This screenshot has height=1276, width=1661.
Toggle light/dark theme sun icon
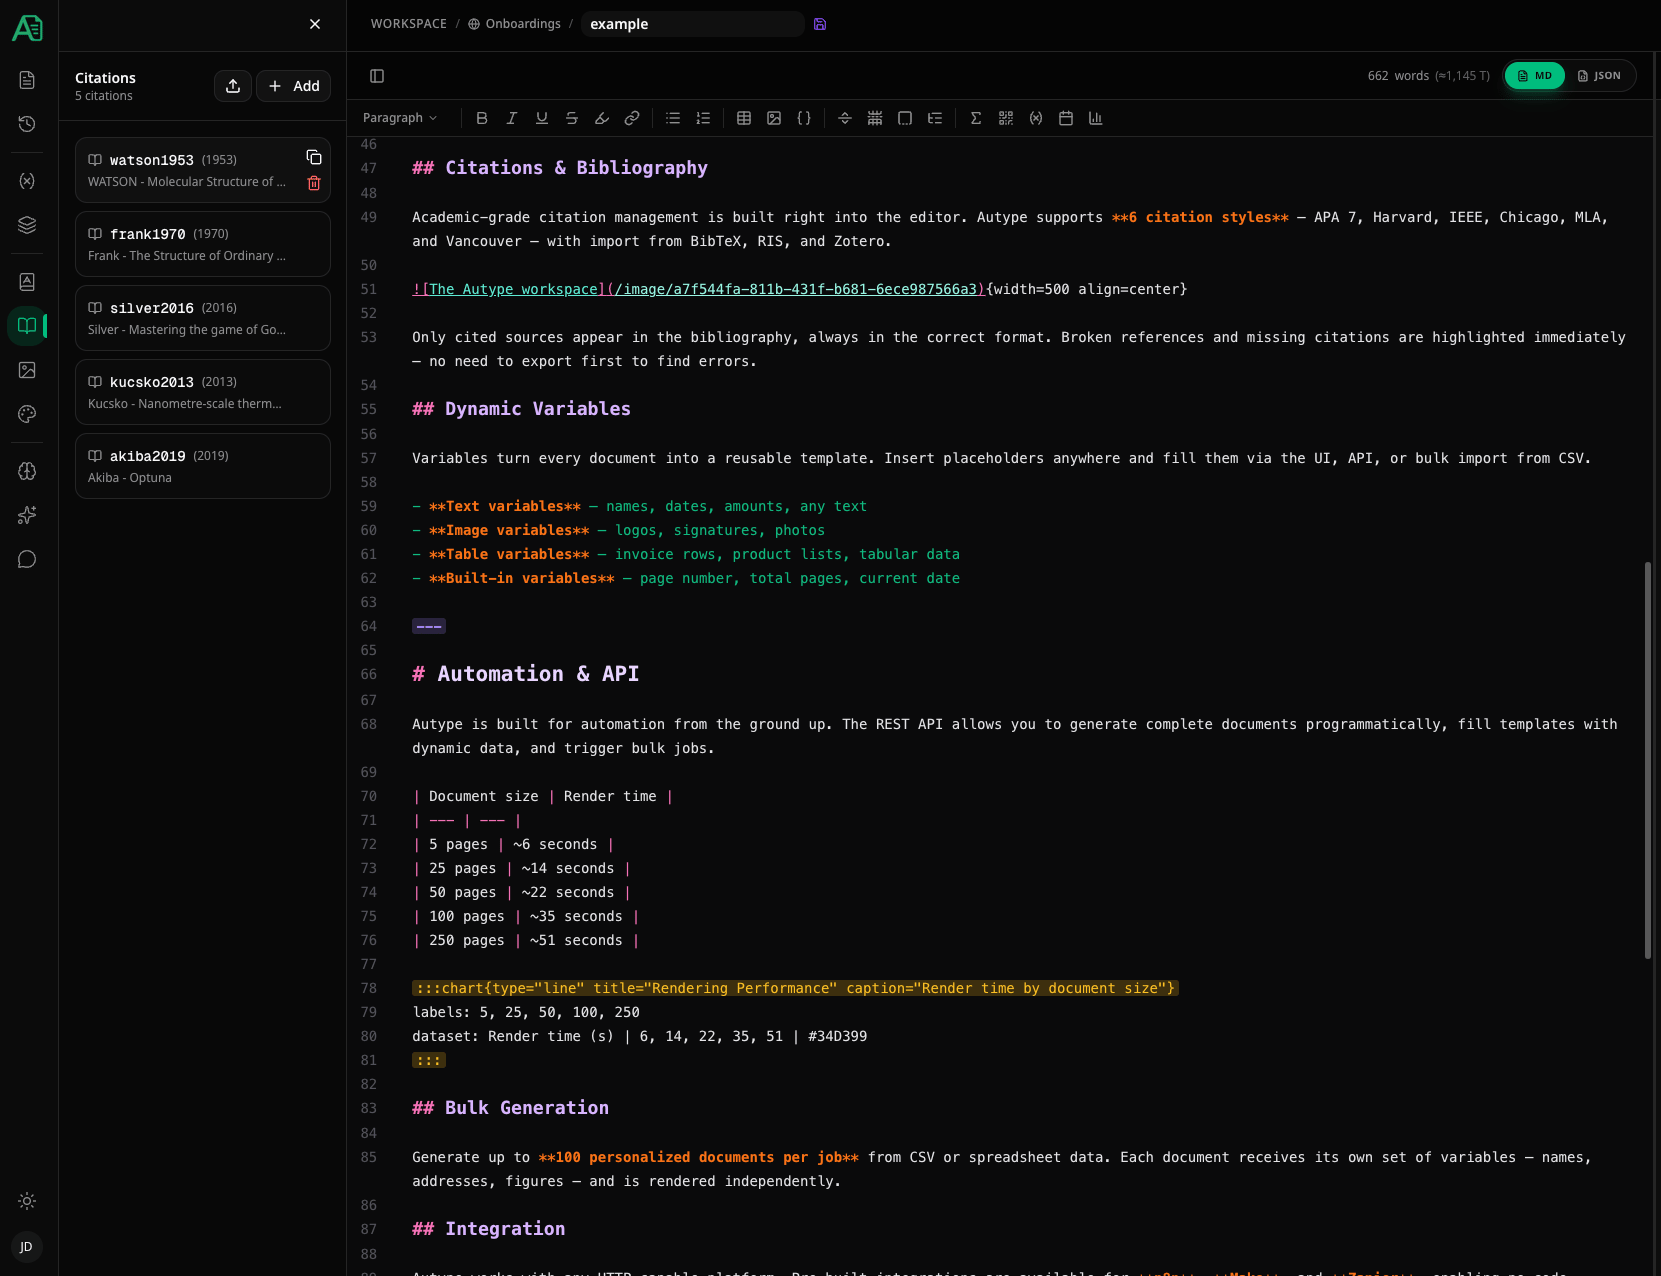pyautogui.click(x=27, y=1201)
